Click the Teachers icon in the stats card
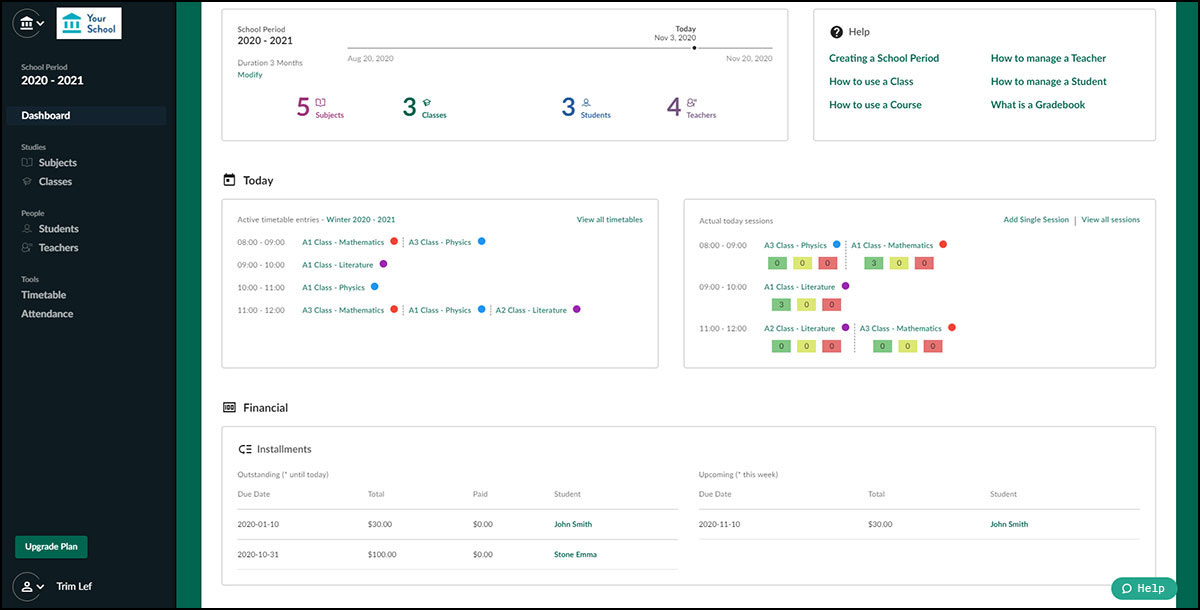This screenshot has height=610, width=1200. (x=692, y=102)
